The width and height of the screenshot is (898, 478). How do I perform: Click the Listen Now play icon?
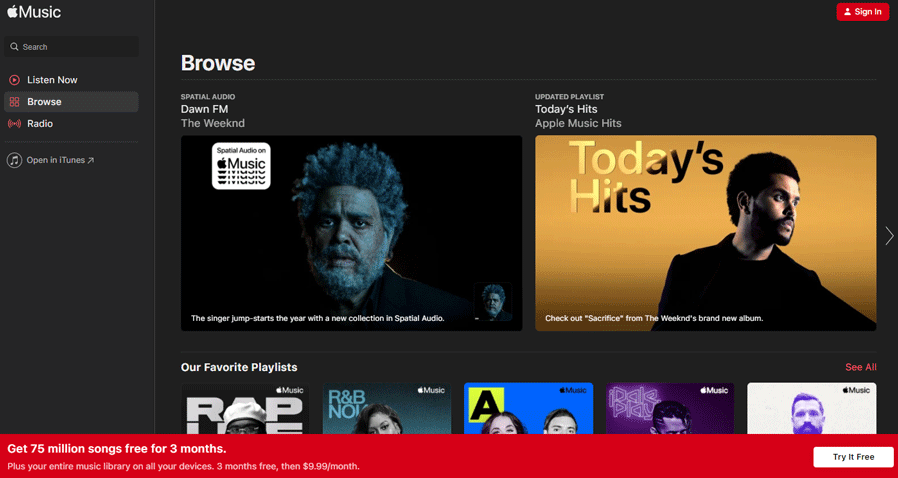point(14,80)
